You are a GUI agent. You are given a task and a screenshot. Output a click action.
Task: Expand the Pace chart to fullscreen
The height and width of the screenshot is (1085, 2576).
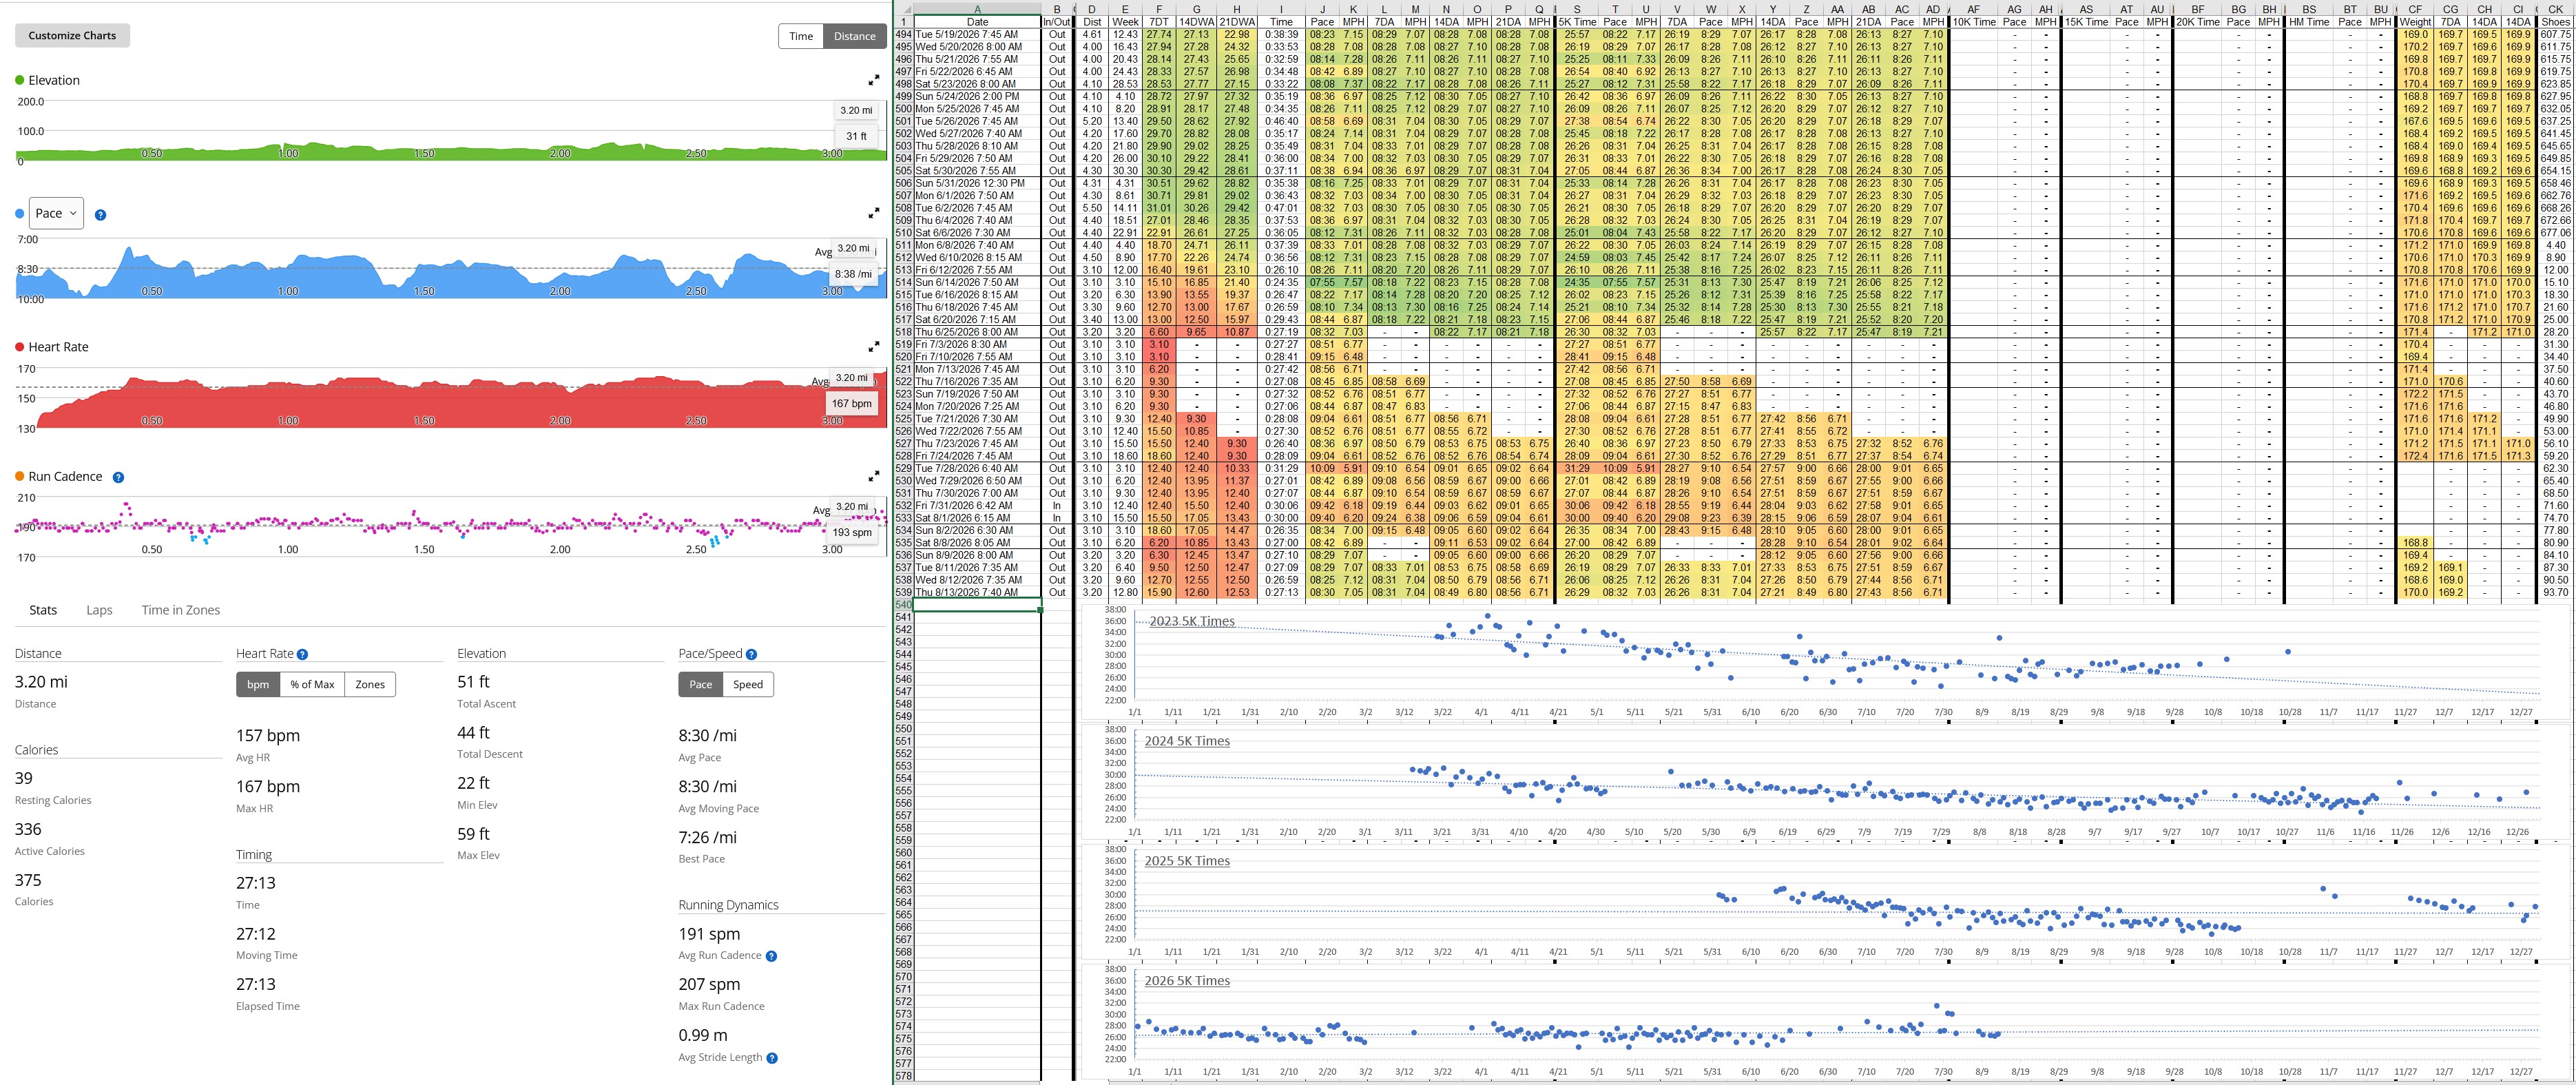[x=873, y=213]
